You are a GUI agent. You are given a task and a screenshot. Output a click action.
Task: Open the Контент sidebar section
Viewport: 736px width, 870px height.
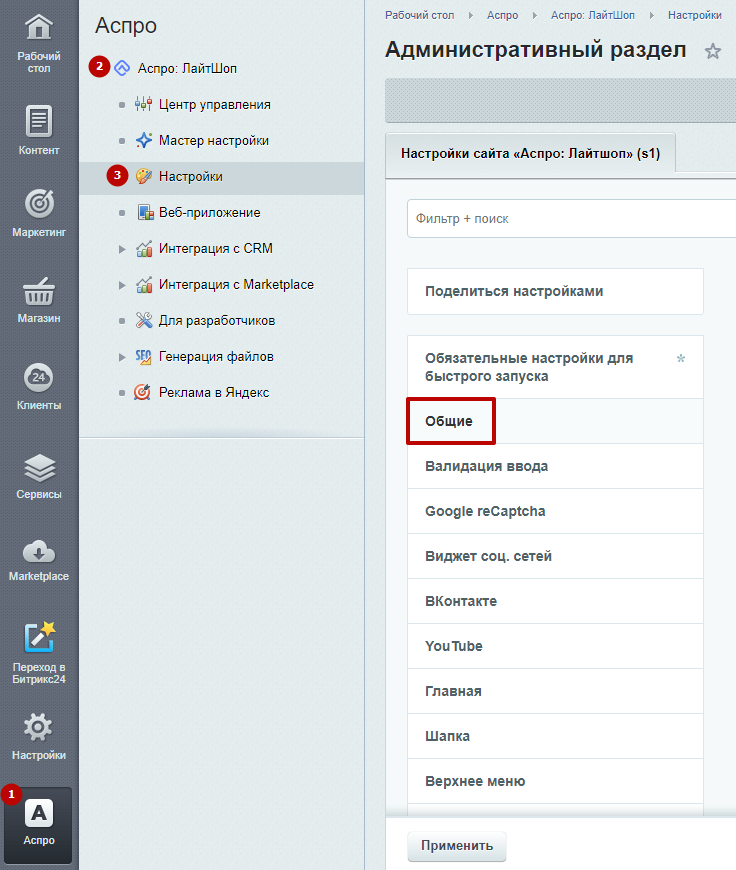click(x=39, y=130)
